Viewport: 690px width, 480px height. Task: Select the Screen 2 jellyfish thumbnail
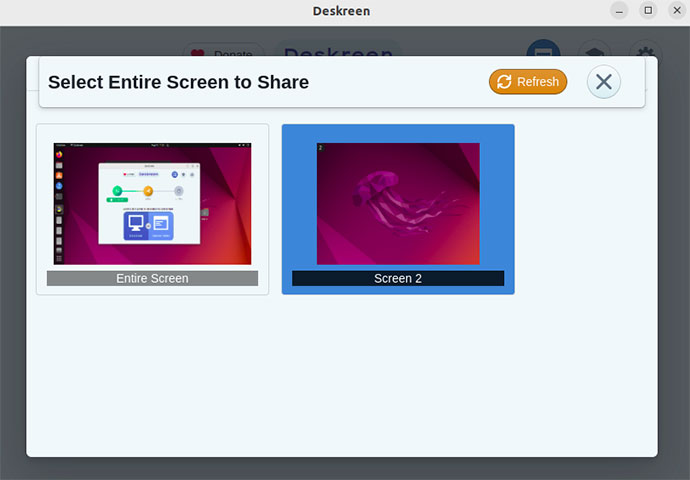[x=398, y=204]
